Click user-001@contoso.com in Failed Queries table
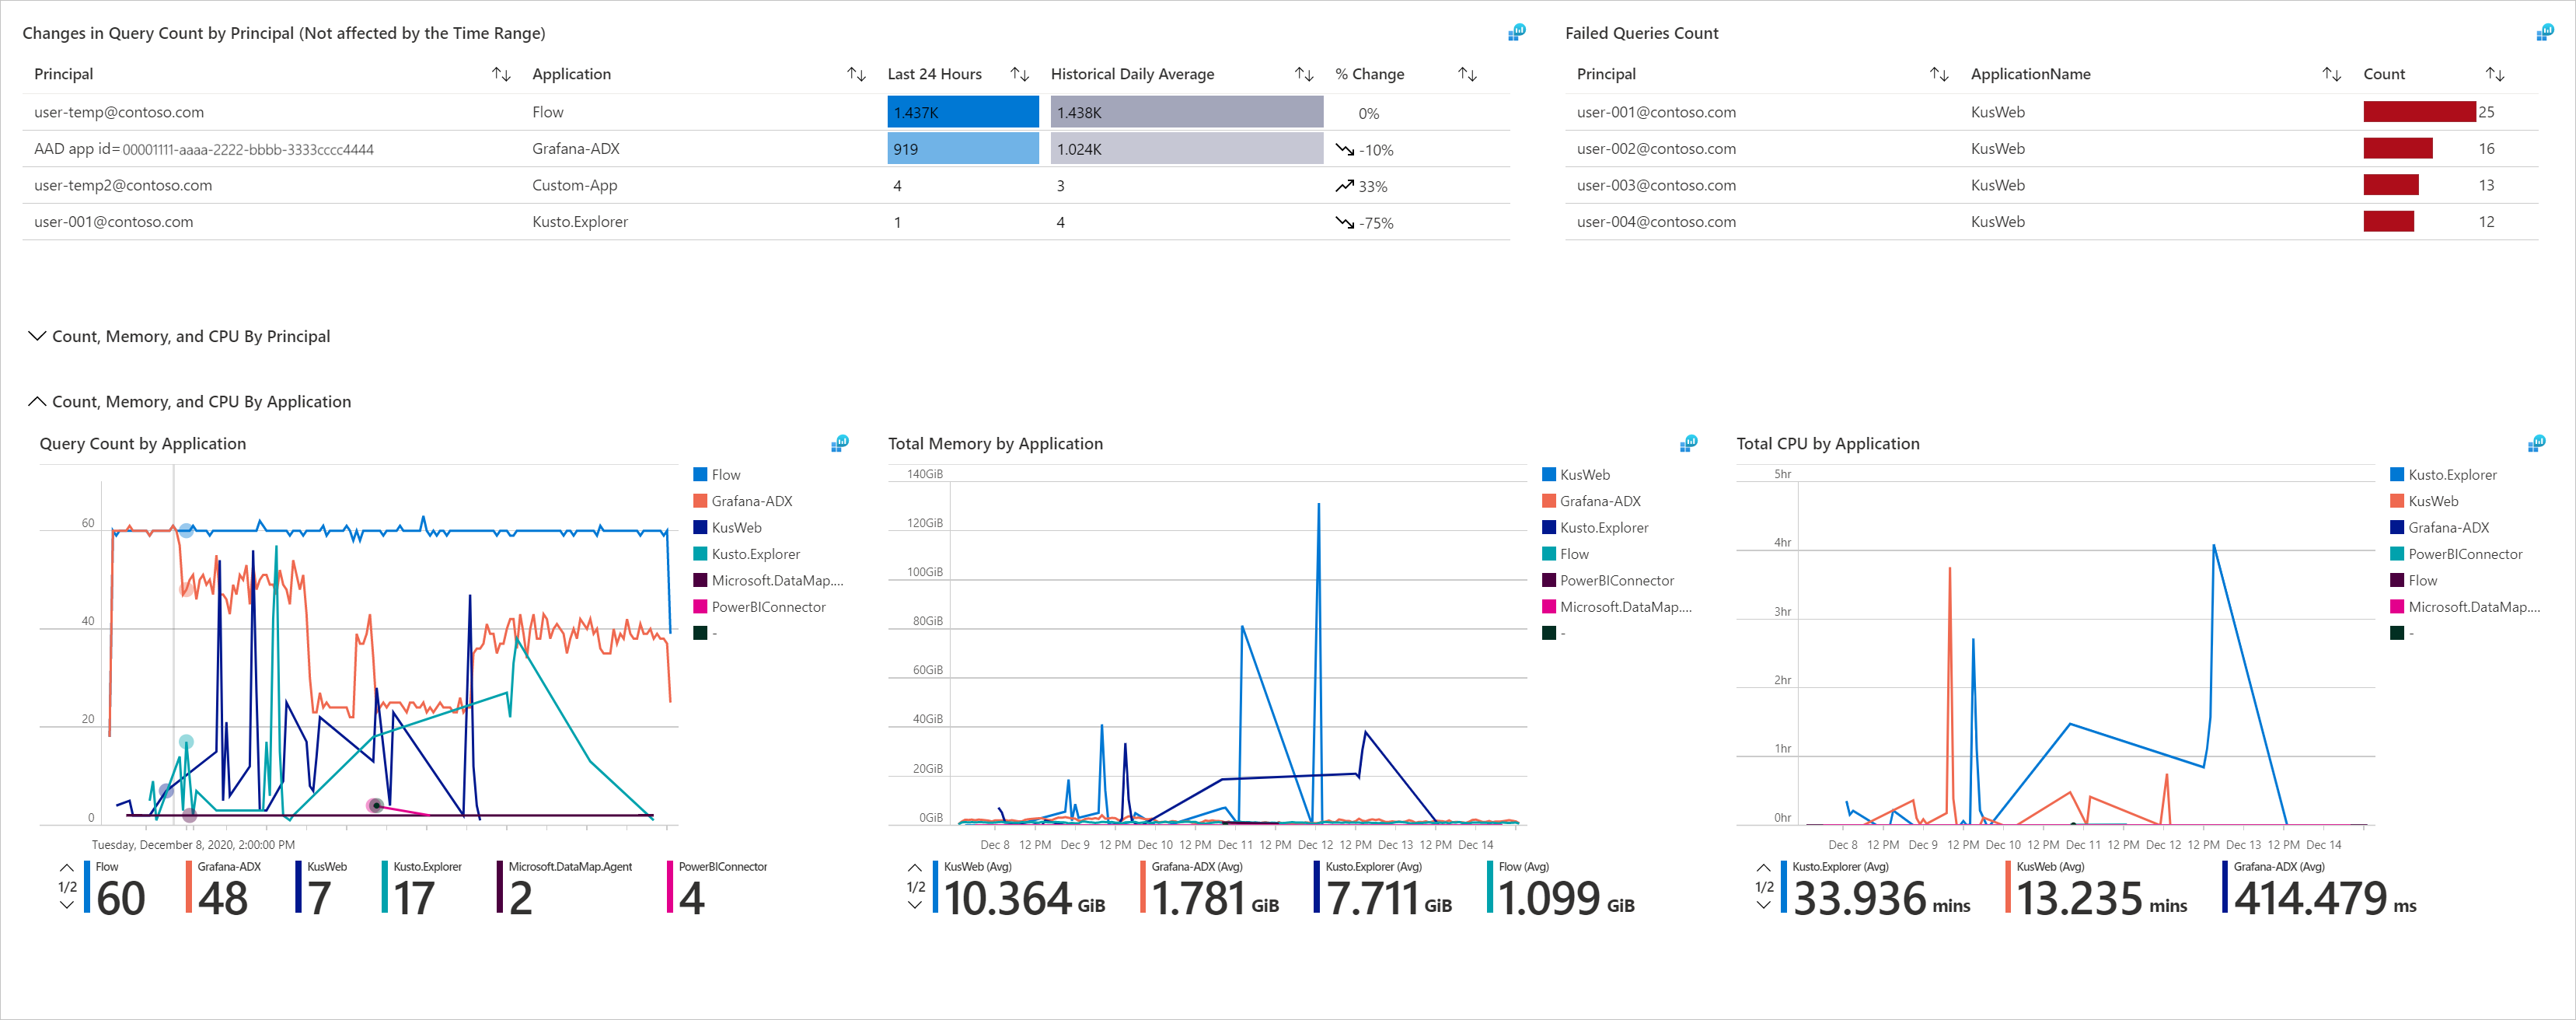 click(x=1656, y=112)
